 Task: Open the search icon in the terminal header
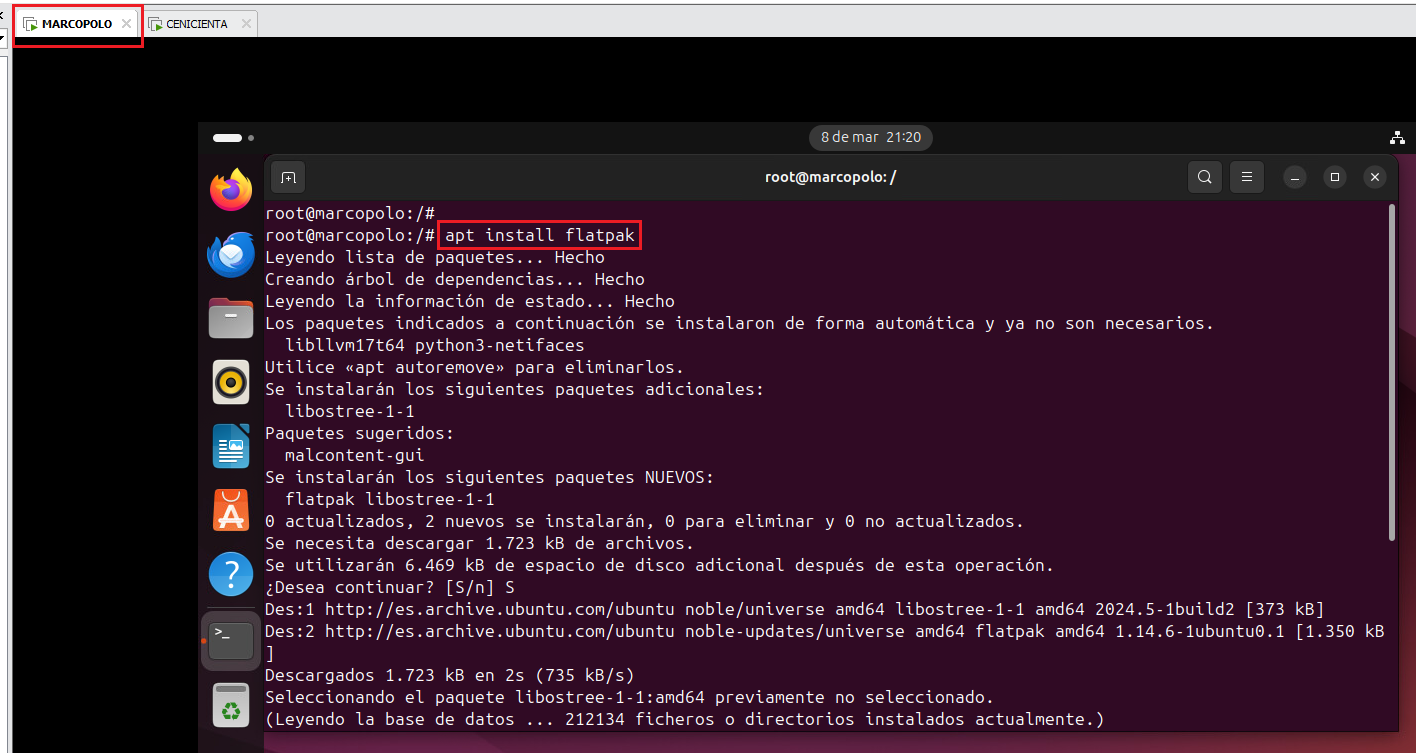[1204, 176]
